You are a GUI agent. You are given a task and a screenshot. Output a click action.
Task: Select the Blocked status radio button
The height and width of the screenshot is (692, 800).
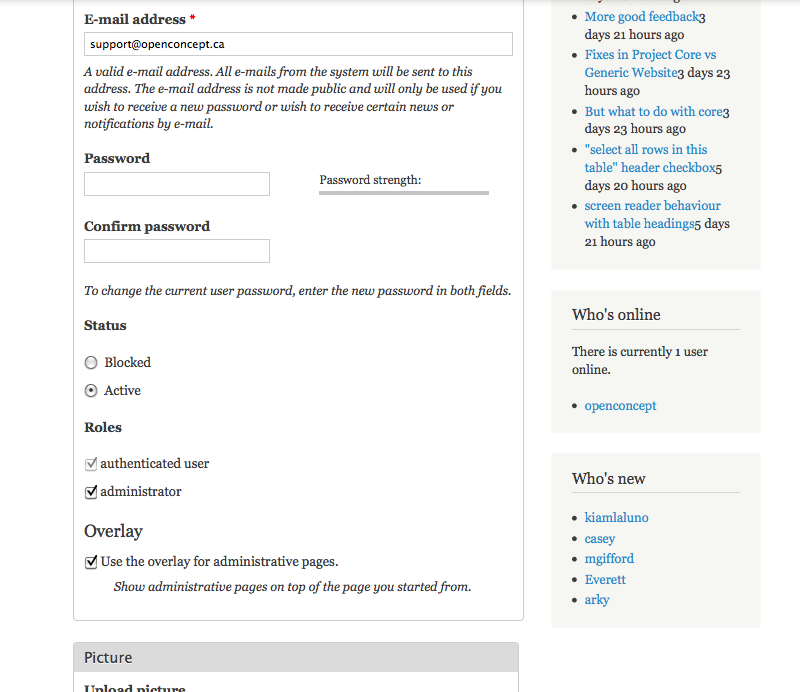91,363
